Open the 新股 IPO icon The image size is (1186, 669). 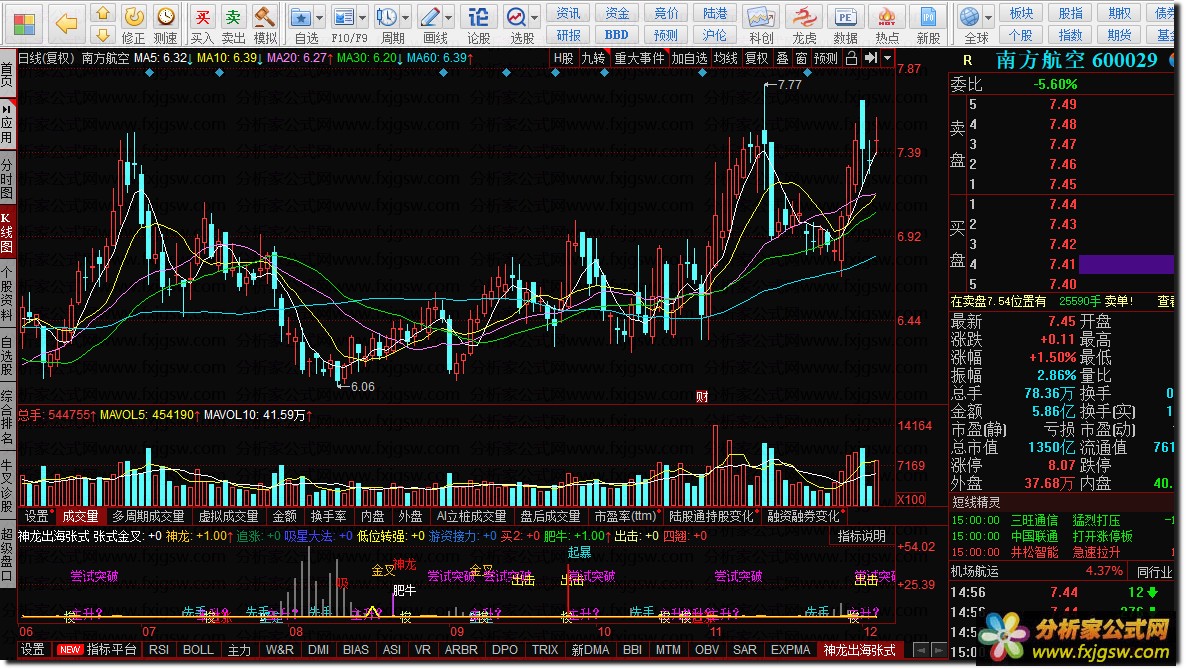(929, 23)
